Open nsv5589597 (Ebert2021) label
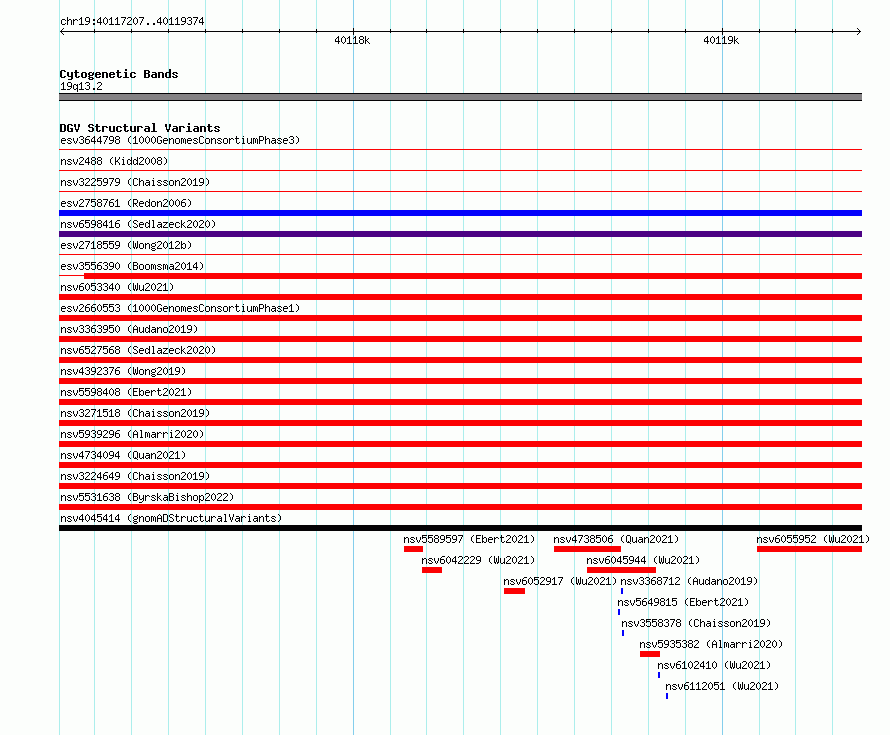 pyautogui.click(x=469, y=539)
